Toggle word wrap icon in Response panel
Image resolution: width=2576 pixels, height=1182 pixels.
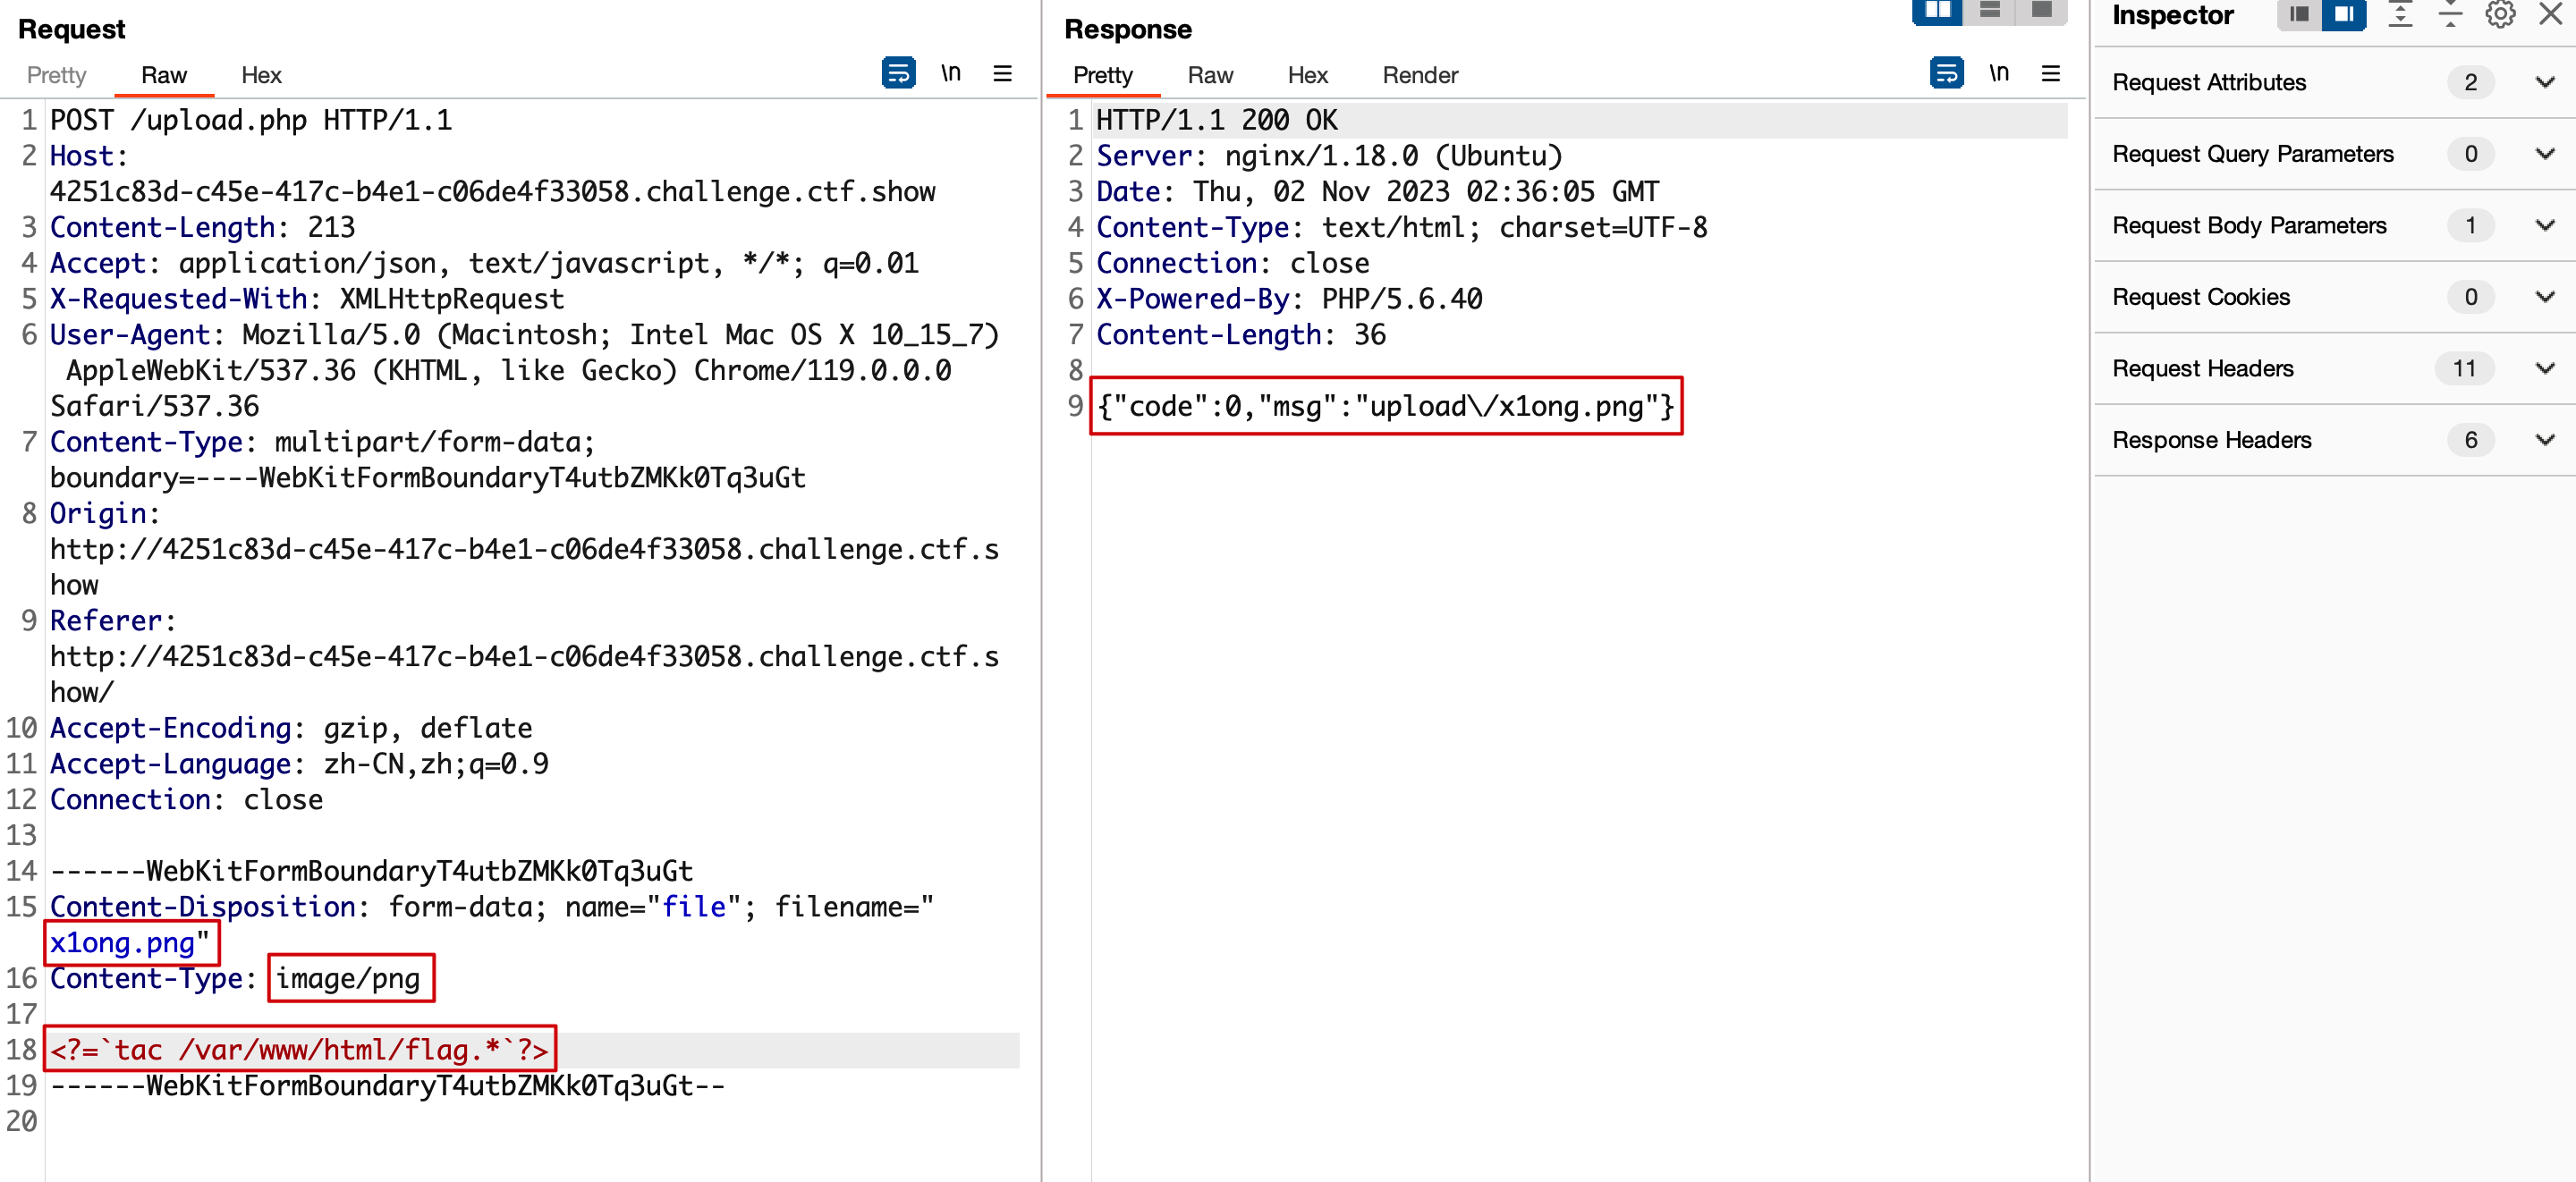tap(1946, 74)
